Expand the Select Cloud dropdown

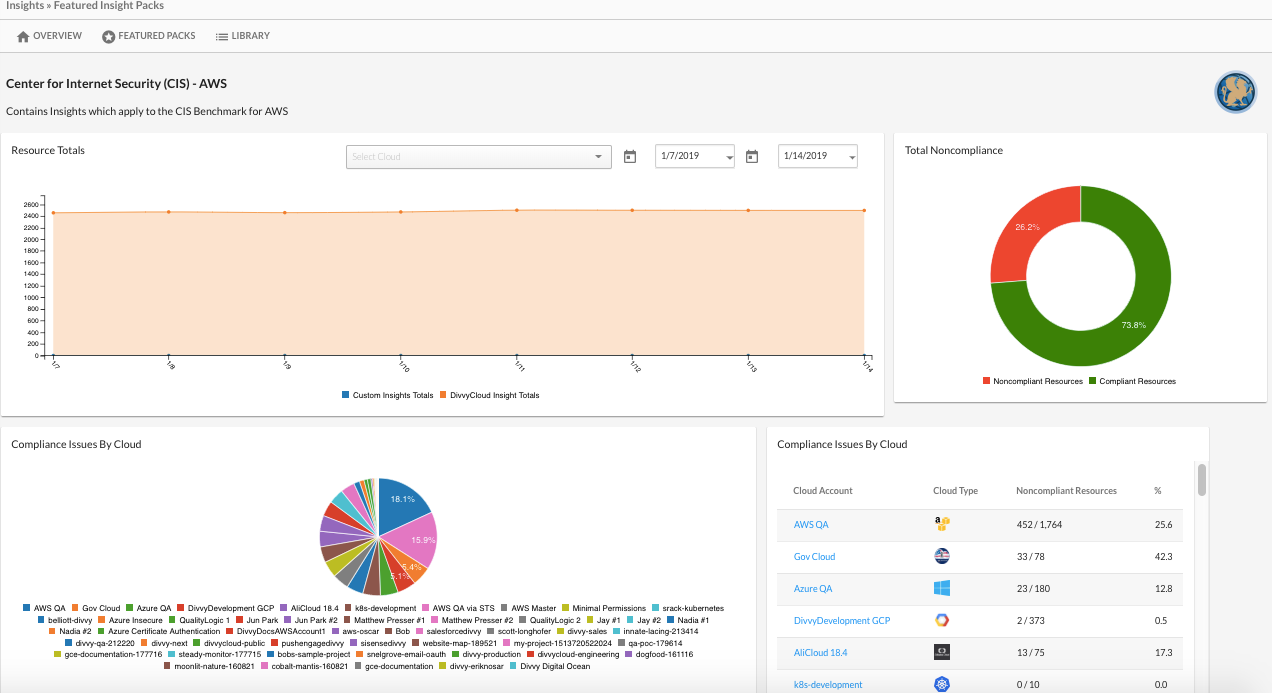(479, 157)
